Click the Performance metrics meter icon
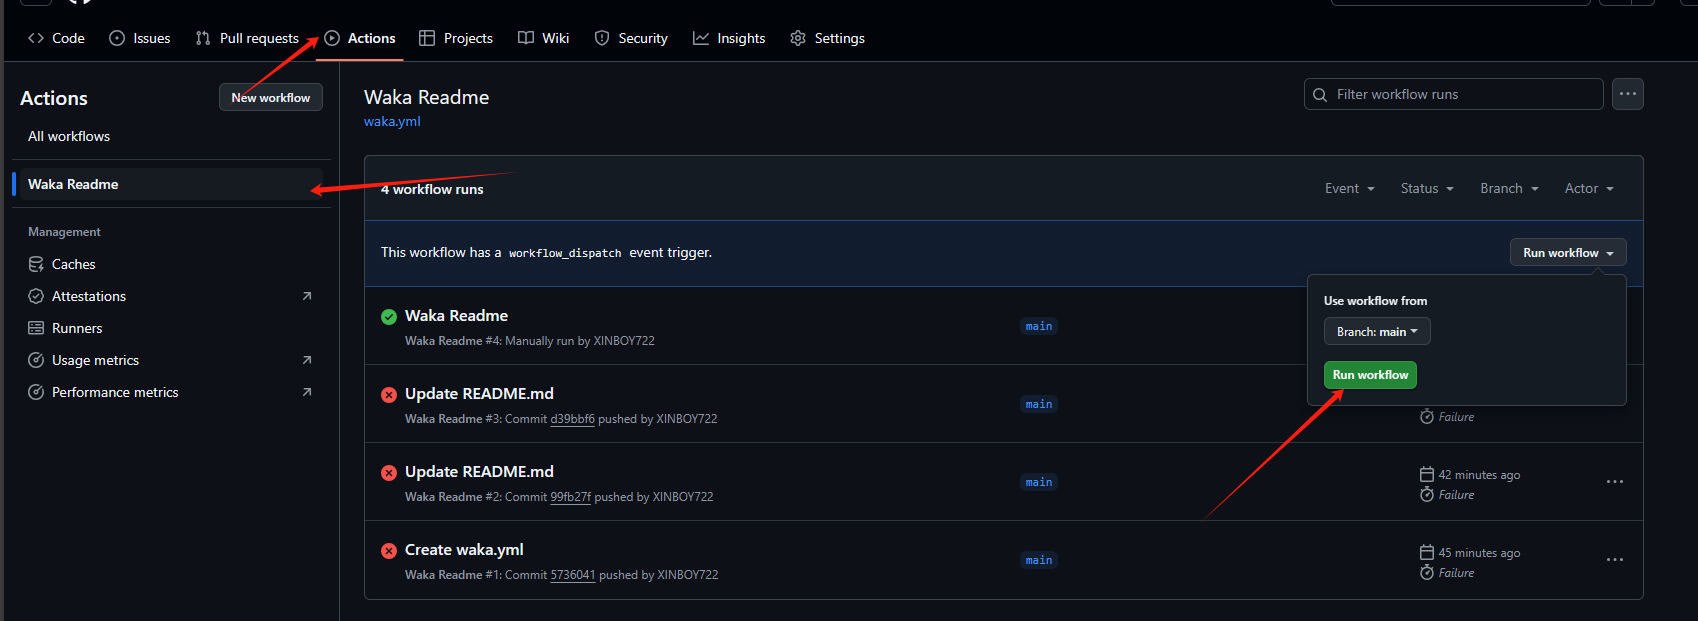 point(36,392)
